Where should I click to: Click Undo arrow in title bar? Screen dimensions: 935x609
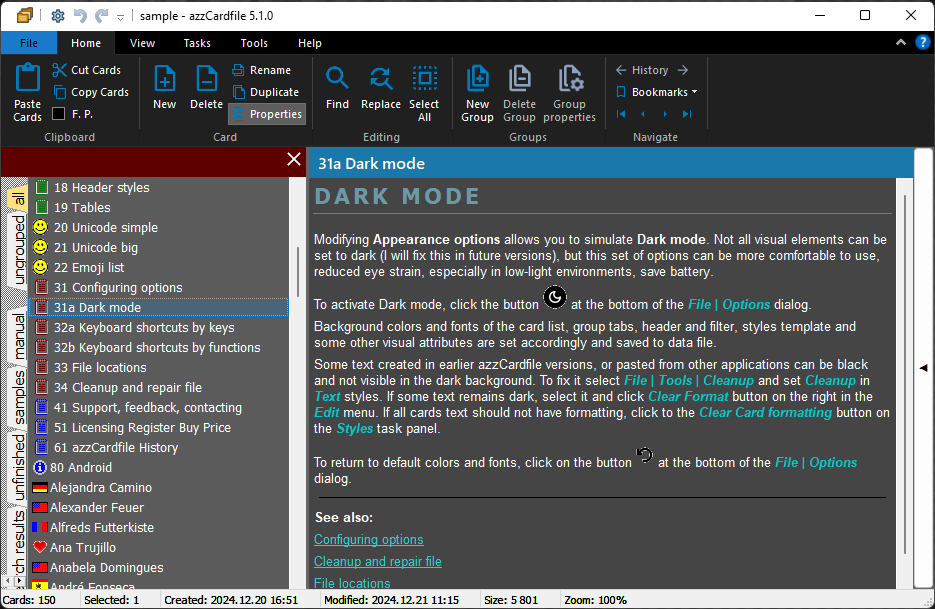coord(80,16)
